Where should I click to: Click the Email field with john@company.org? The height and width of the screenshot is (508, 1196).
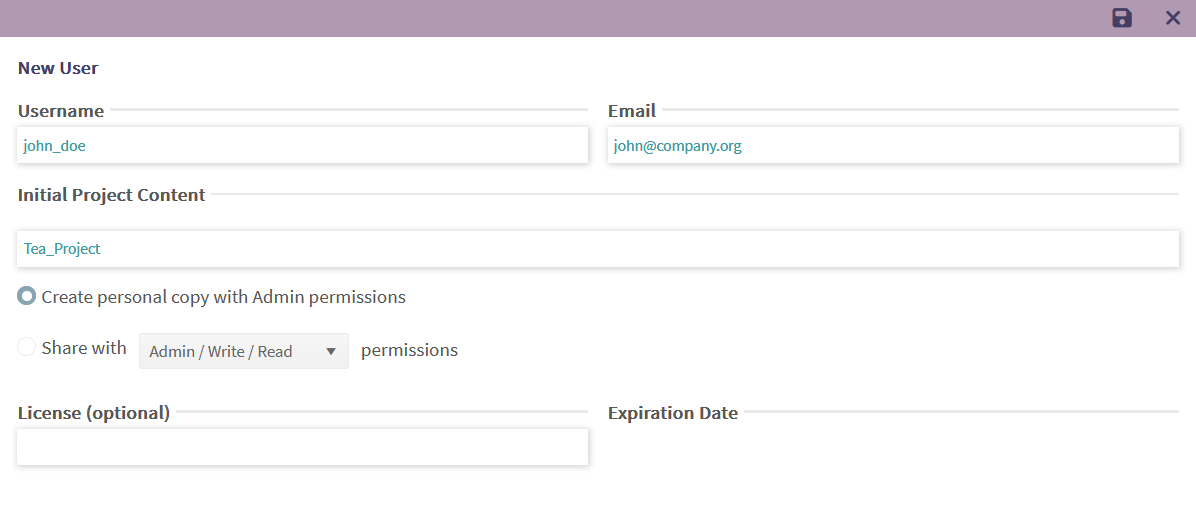pos(893,145)
